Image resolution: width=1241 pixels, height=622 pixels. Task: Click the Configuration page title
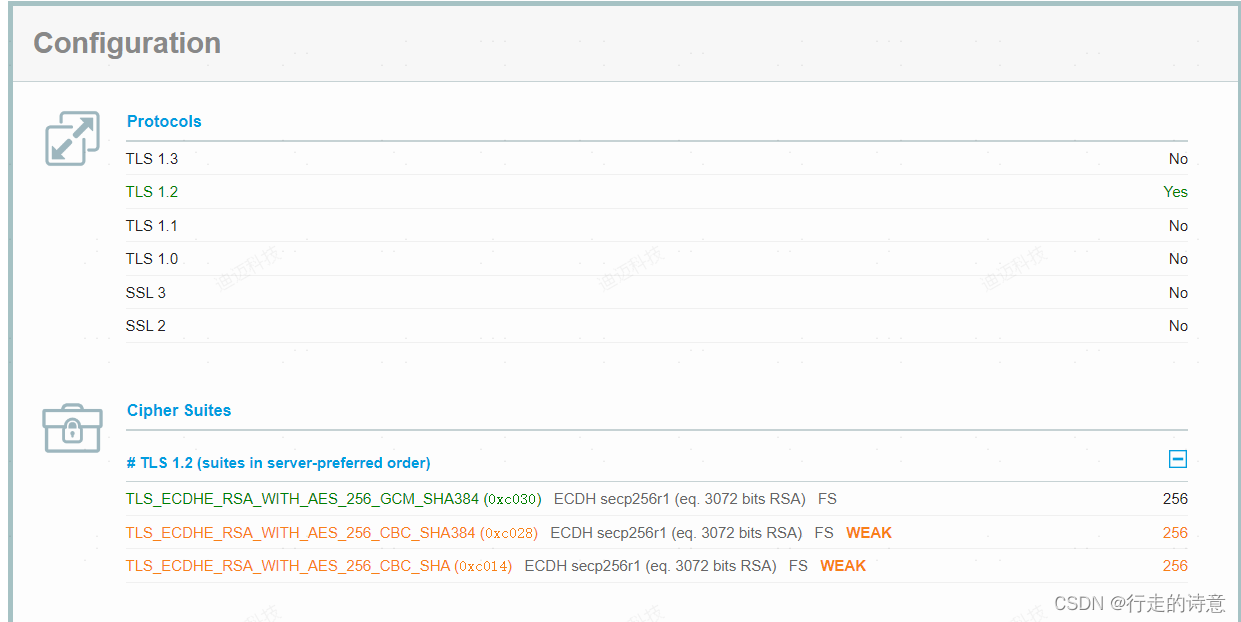(126, 43)
